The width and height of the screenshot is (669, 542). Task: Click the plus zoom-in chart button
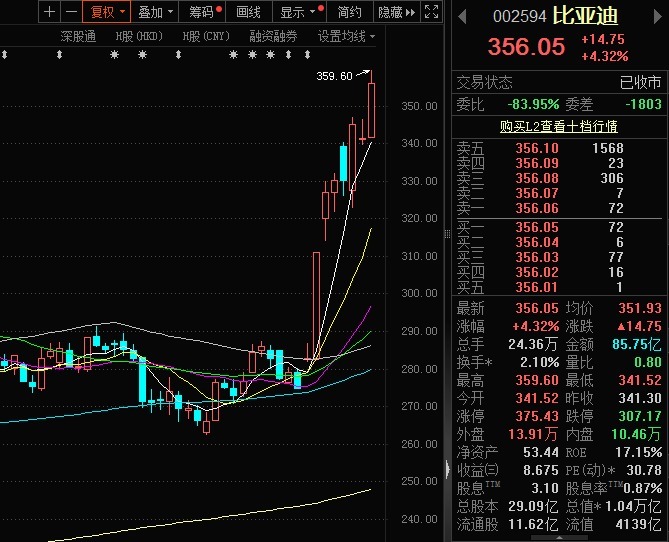click(50, 12)
